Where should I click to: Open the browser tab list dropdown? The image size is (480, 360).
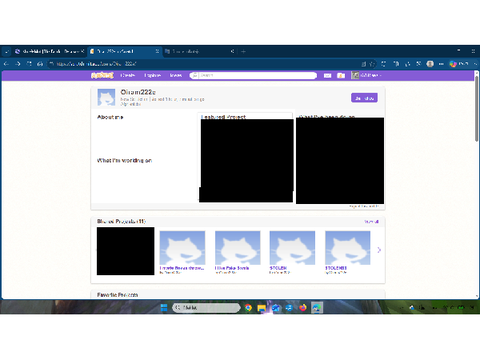(7, 51)
